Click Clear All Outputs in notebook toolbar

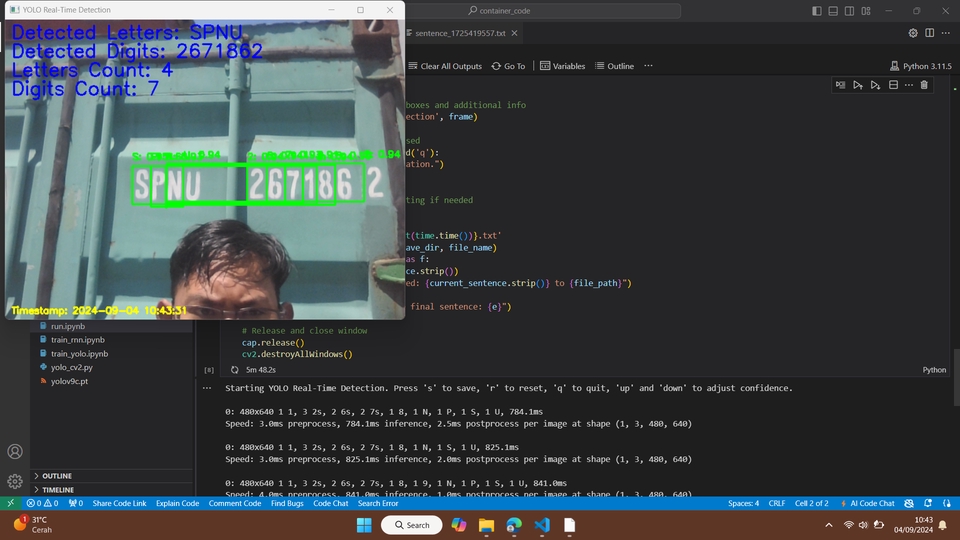(445, 66)
